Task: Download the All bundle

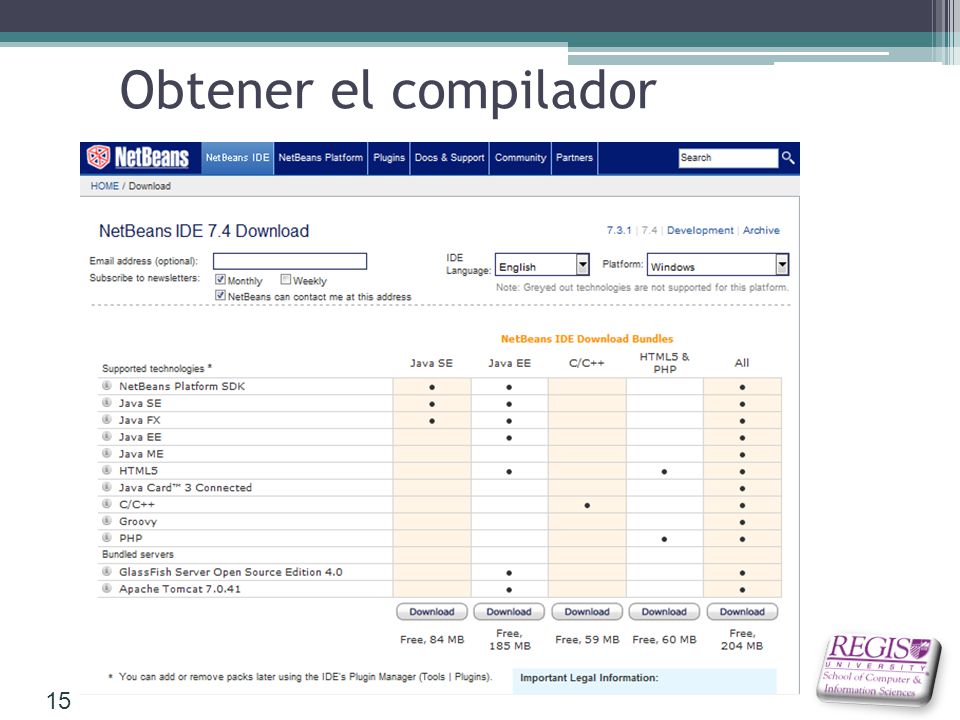Action: tap(742, 612)
